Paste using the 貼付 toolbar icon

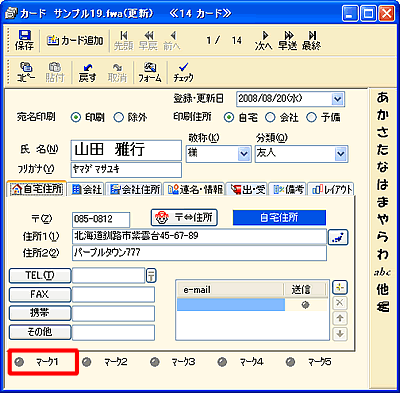[x=55, y=72]
